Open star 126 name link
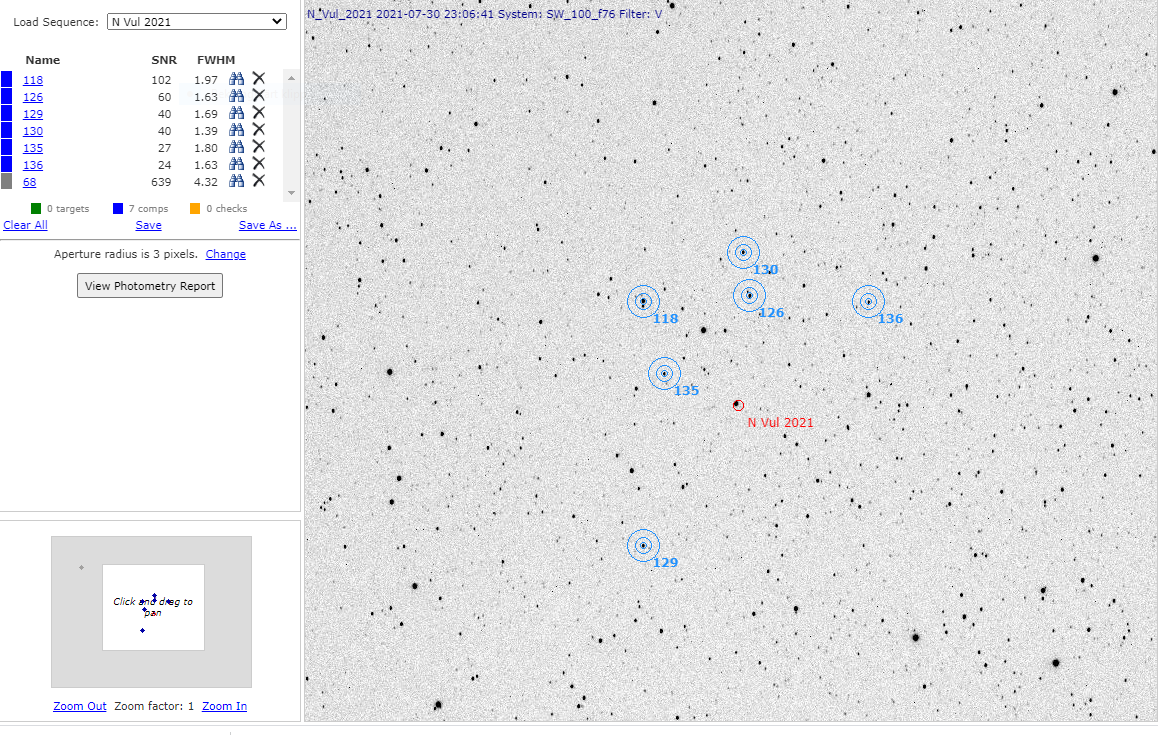1158x735 pixels. point(33,97)
